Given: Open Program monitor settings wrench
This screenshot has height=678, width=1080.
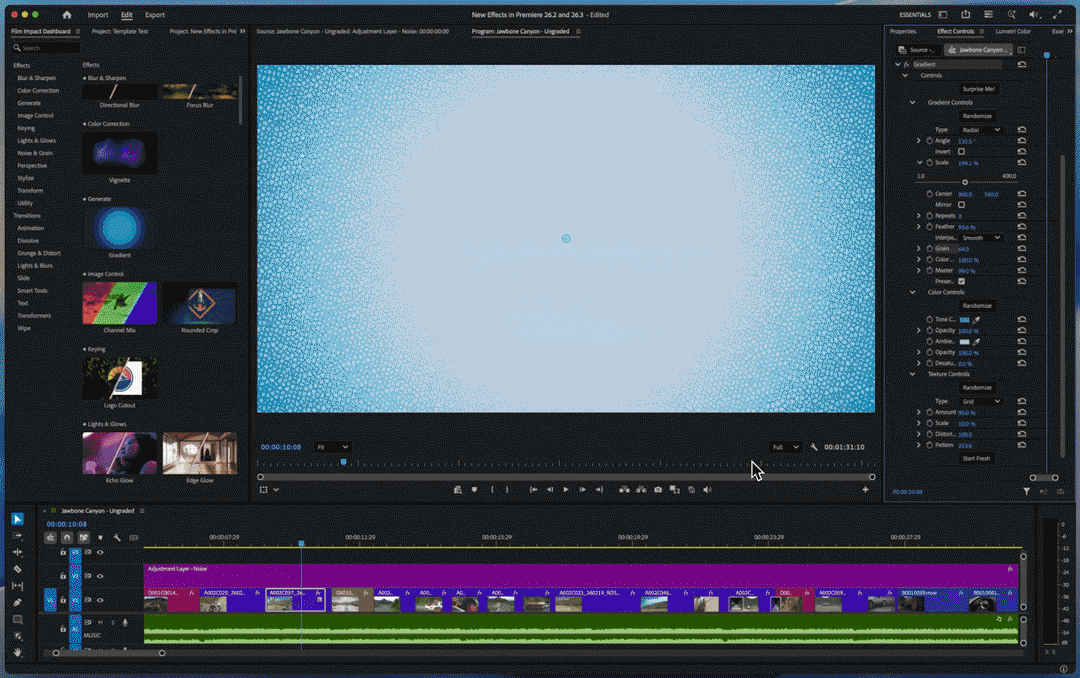Looking at the screenshot, I should 814,447.
